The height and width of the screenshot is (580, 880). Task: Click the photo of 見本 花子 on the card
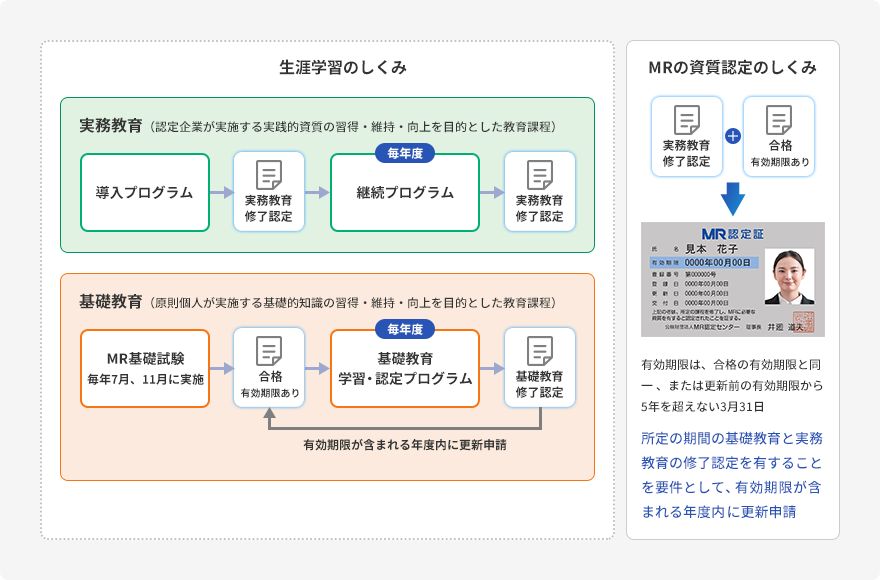click(790, 277)
